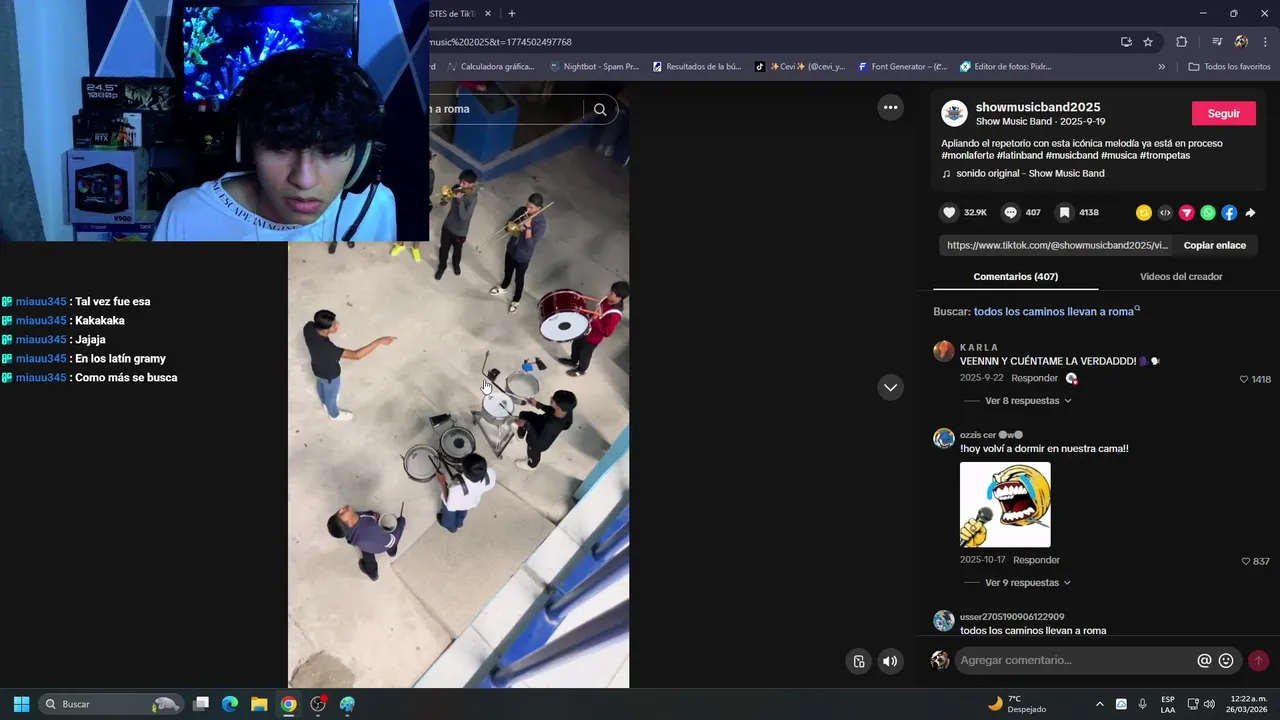
Task: Expand hidden bookmarks with the » chevron
Action: tap(1162, 67)
